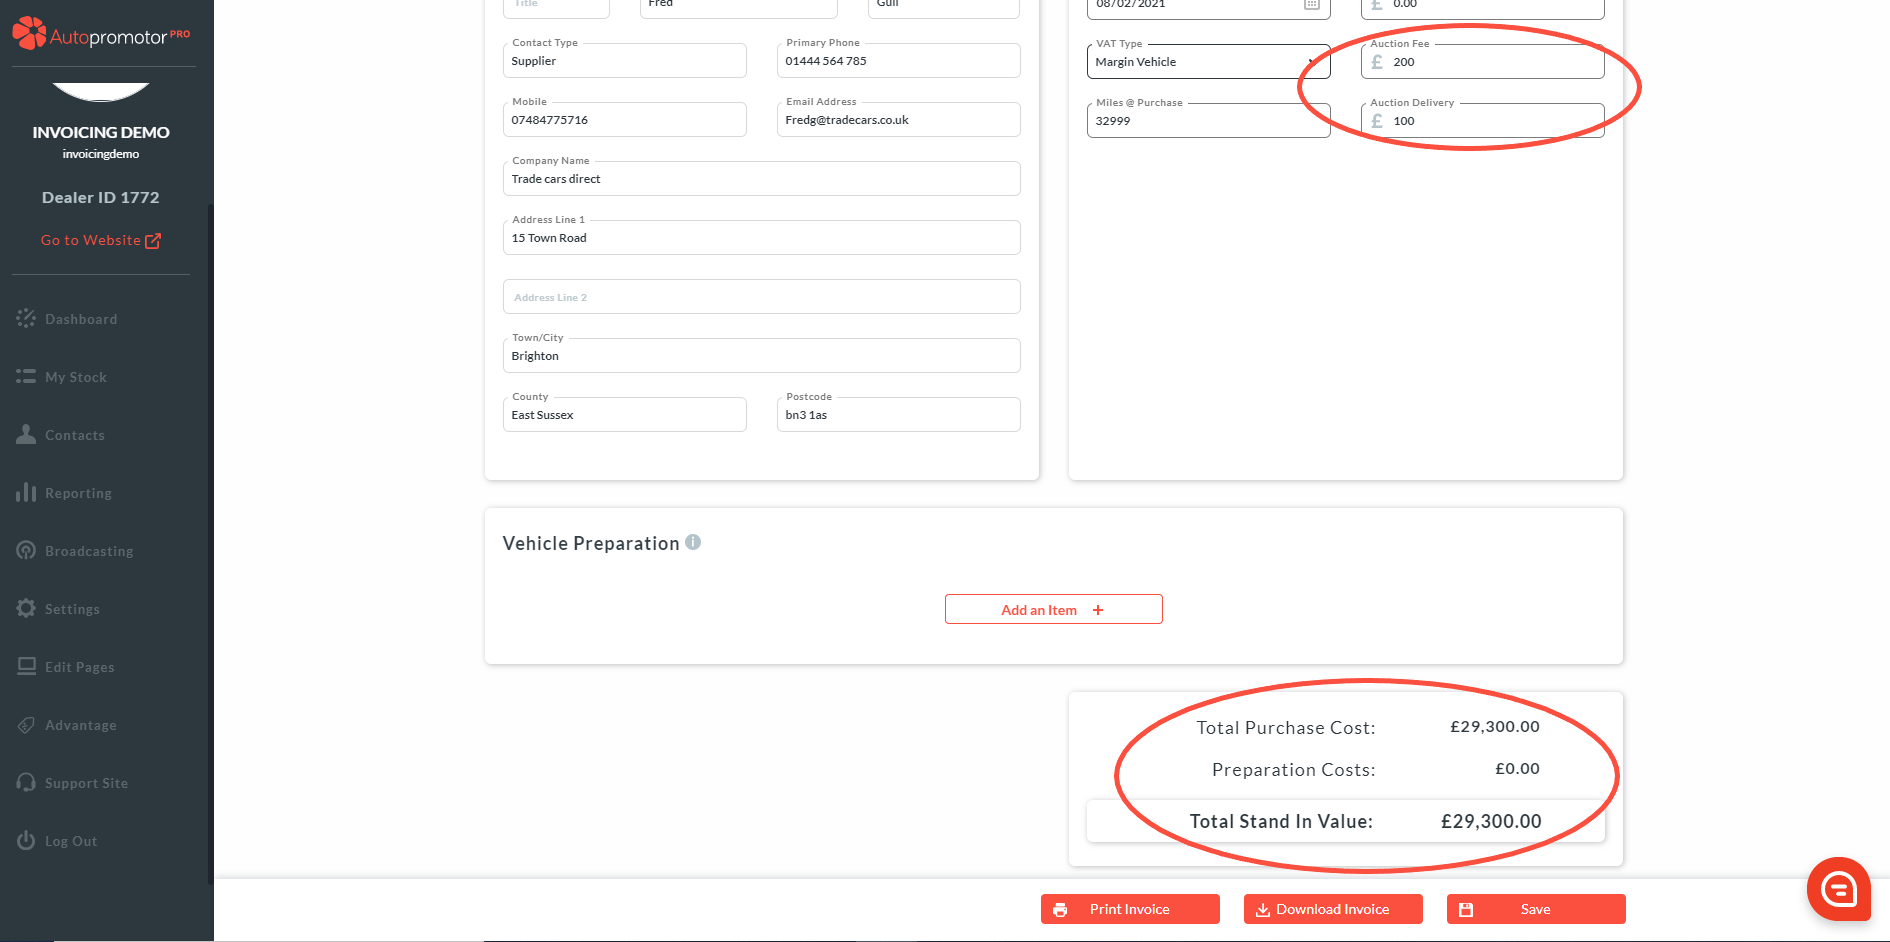This screenshot has width=1890, height=942.
Task: Navigate to Broadcasting section
Action: [x=88, y=551]
